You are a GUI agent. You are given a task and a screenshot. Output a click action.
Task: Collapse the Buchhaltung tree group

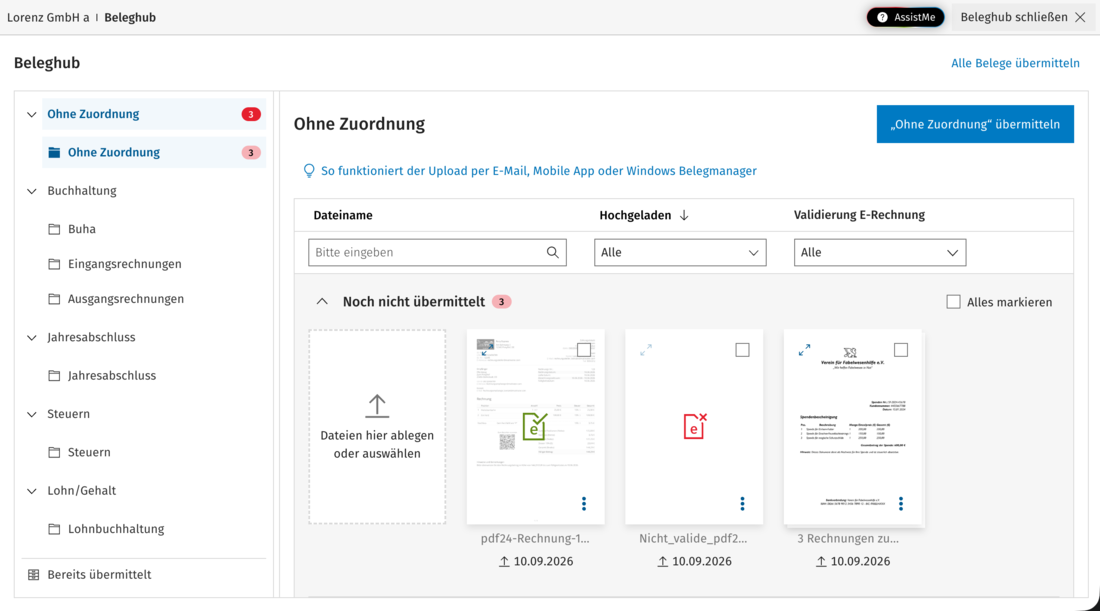point(32,191)
